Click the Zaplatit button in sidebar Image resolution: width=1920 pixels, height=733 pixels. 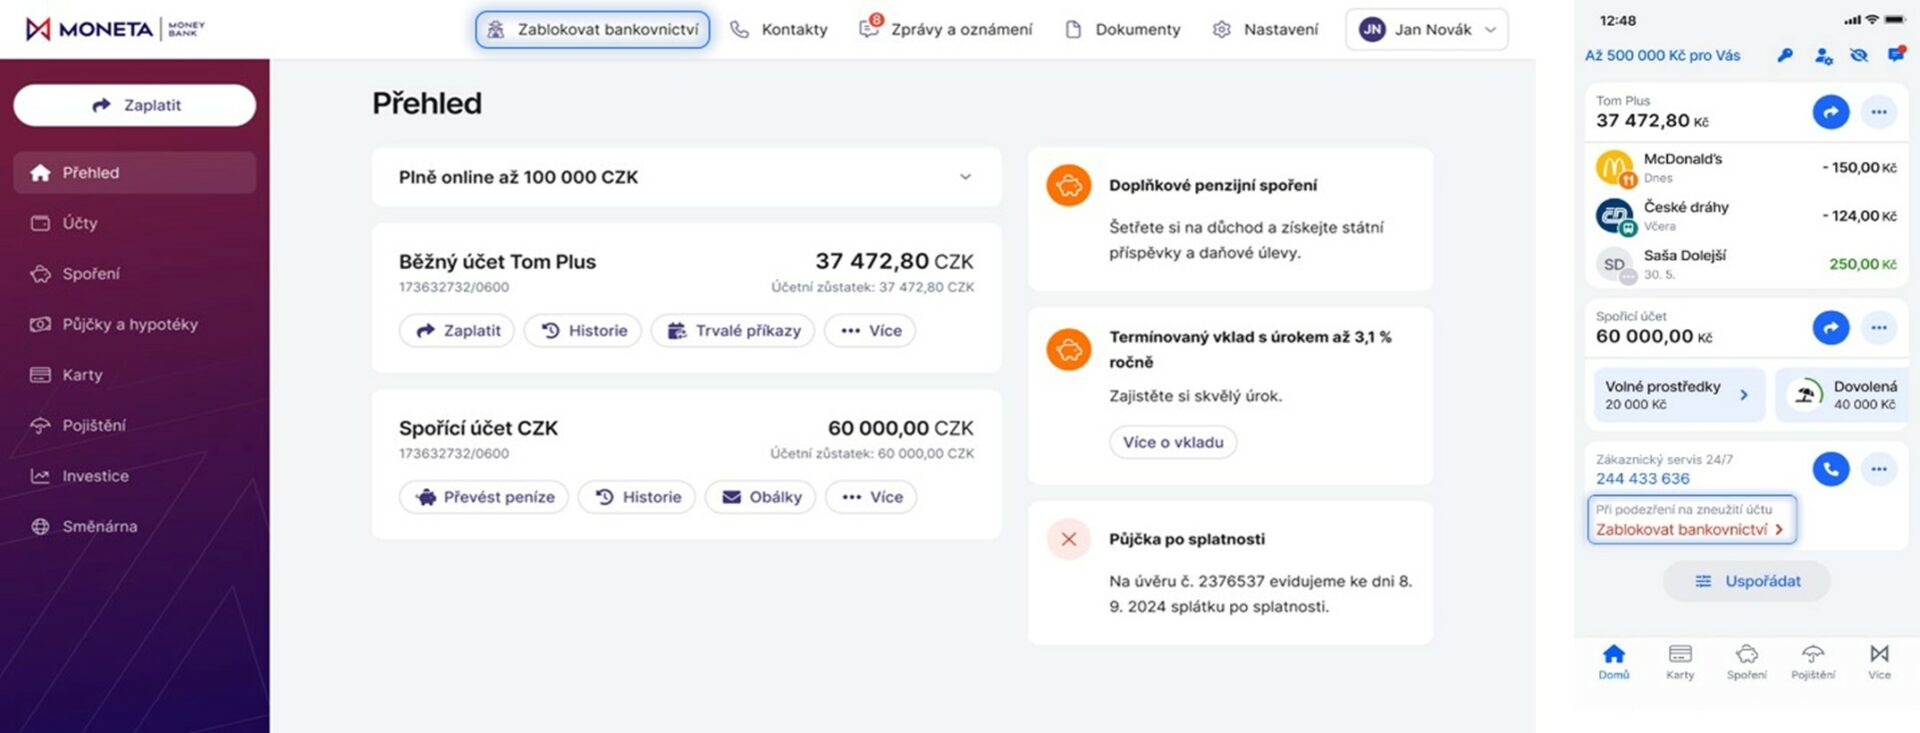(135, 105)
